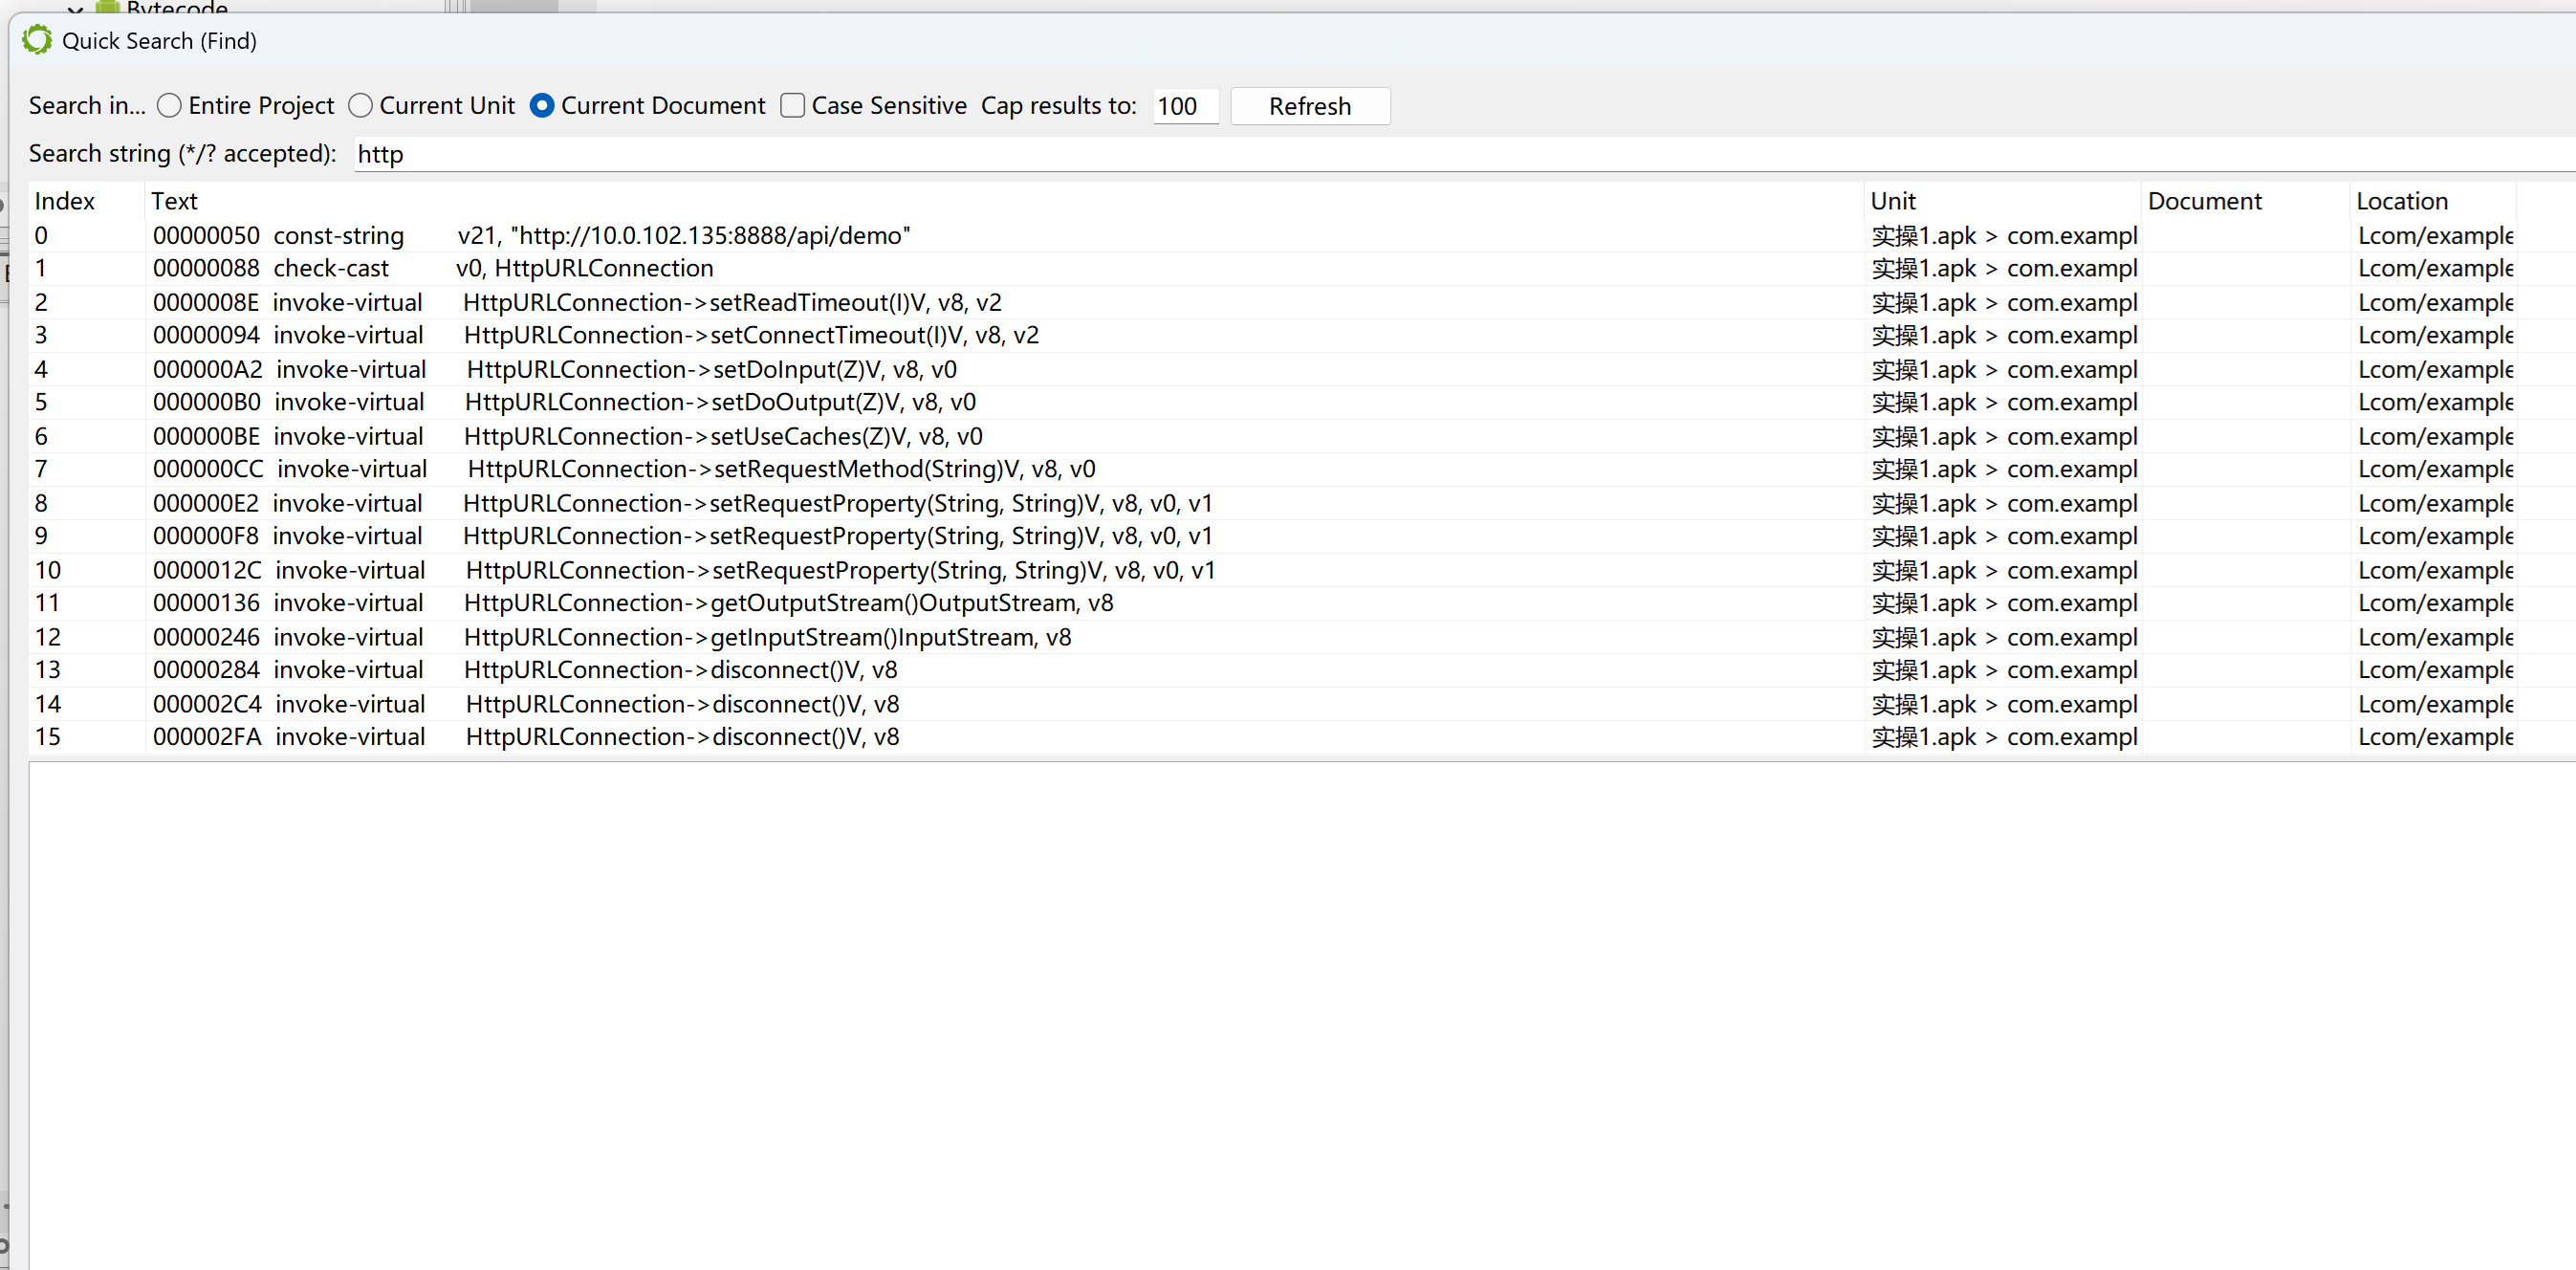The height and width of the screenshot is (1270, 2576).
Task: Click the Cap results to field
Action: (1184, 106)
